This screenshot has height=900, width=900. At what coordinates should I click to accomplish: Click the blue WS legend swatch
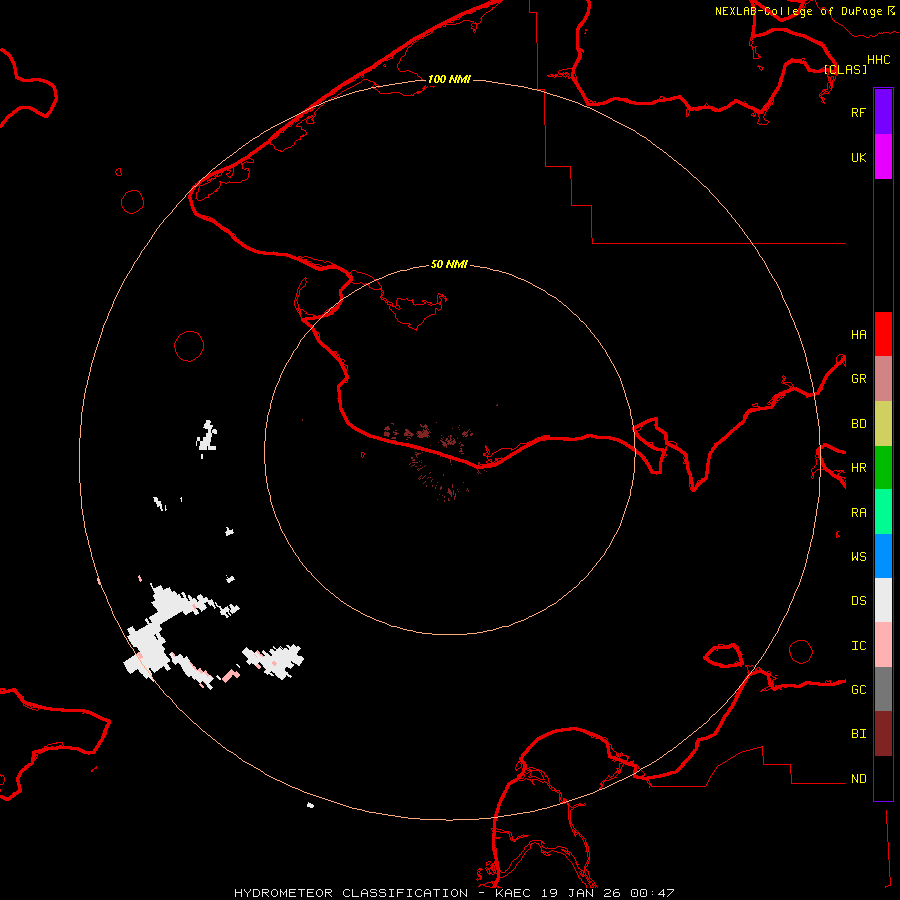[883, 556]
